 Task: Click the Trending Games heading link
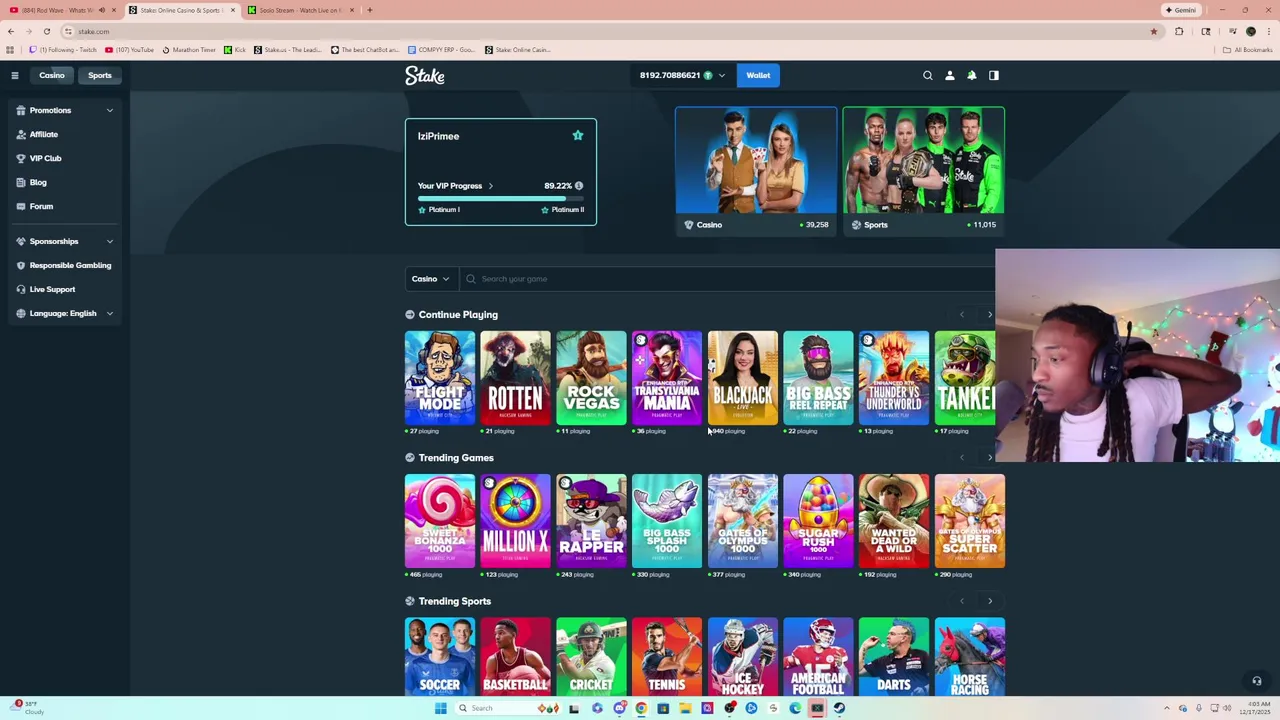coord(456,458)
